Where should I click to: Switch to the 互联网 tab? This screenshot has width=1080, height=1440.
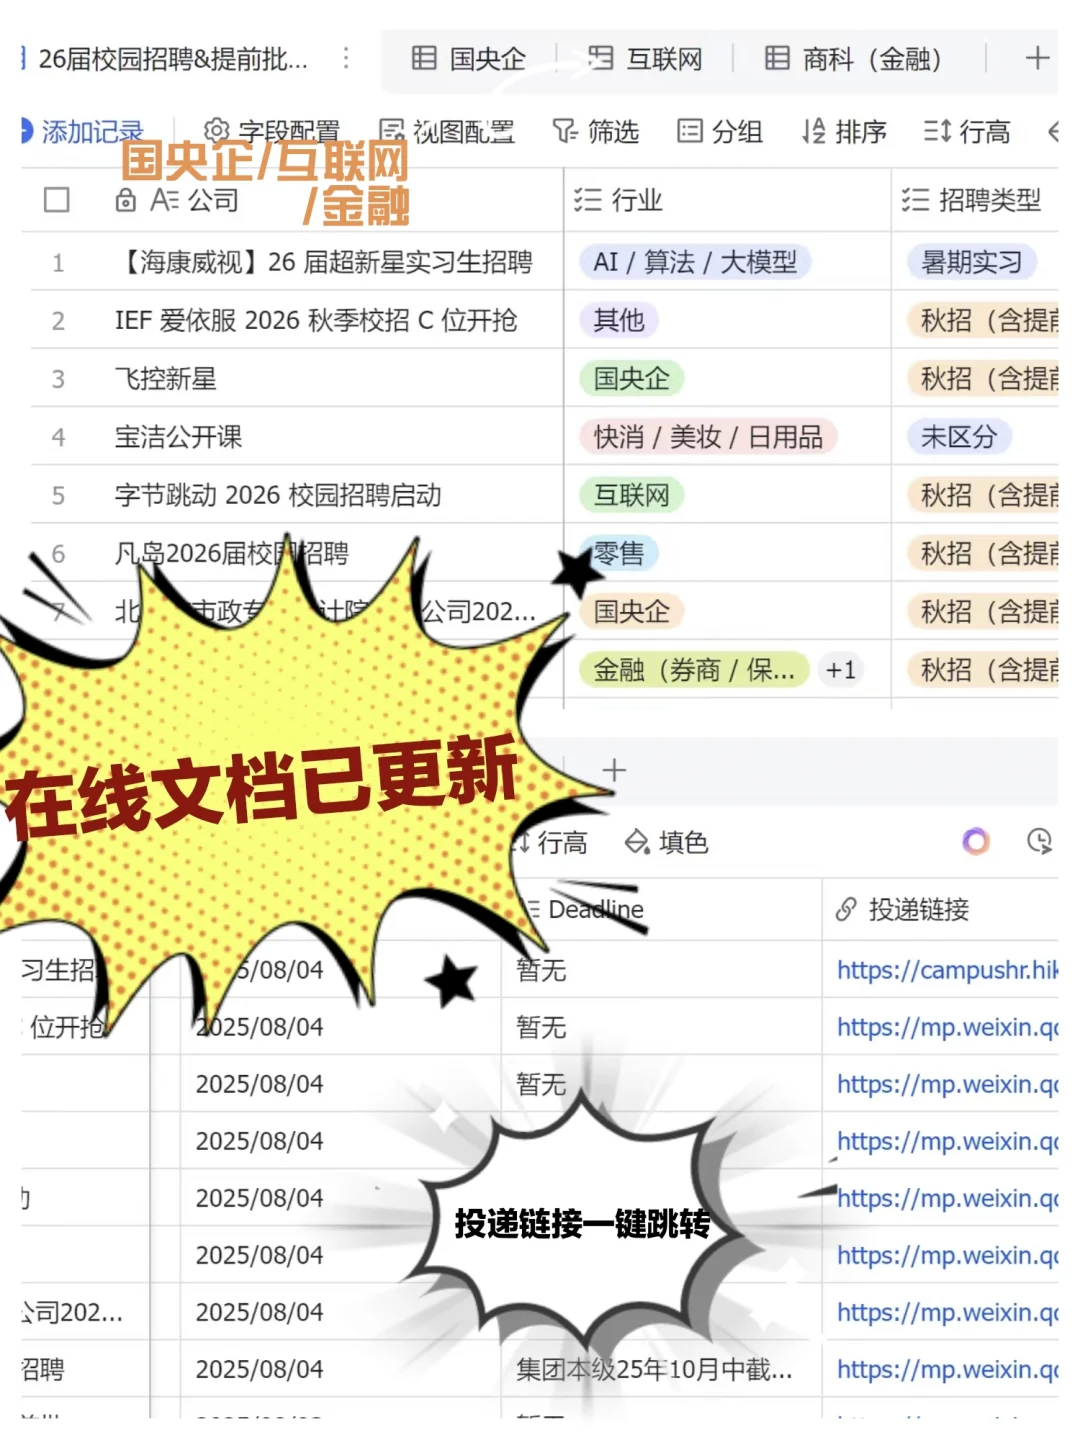[645, 59]
